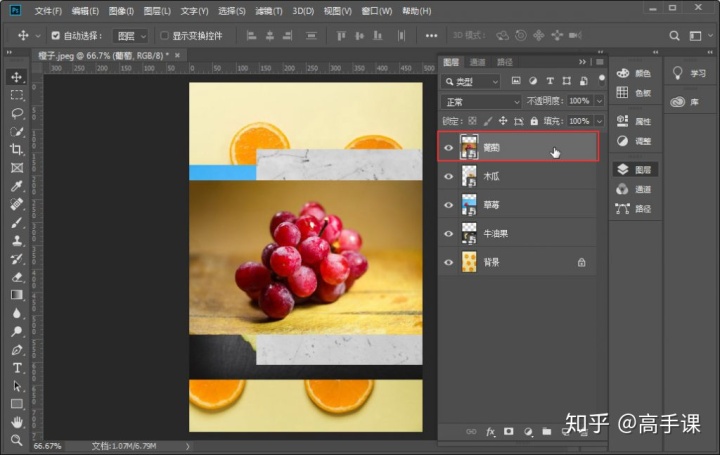Hide the 草莓 layer
The width and height of the screenshot is (720, 455).
pyautogui.click(x=449, y=205)
